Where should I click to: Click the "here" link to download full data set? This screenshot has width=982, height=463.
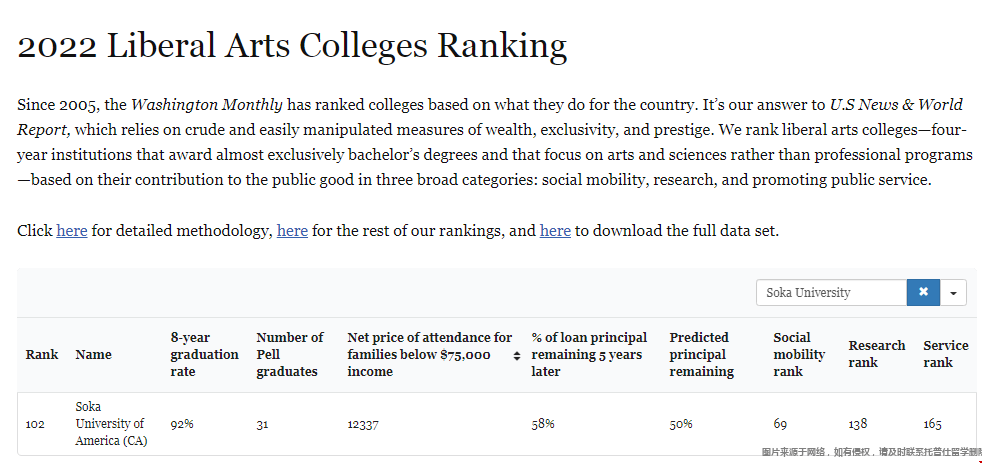(555, 231)
